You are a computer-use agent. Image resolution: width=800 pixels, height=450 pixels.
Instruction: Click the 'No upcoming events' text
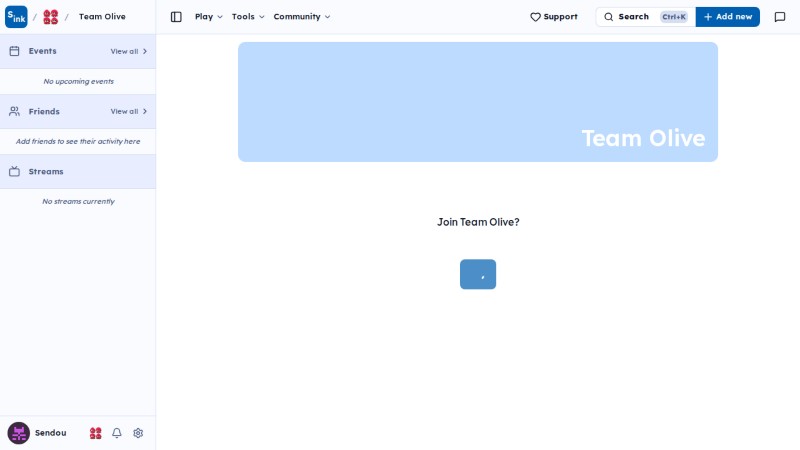point(79,81)
